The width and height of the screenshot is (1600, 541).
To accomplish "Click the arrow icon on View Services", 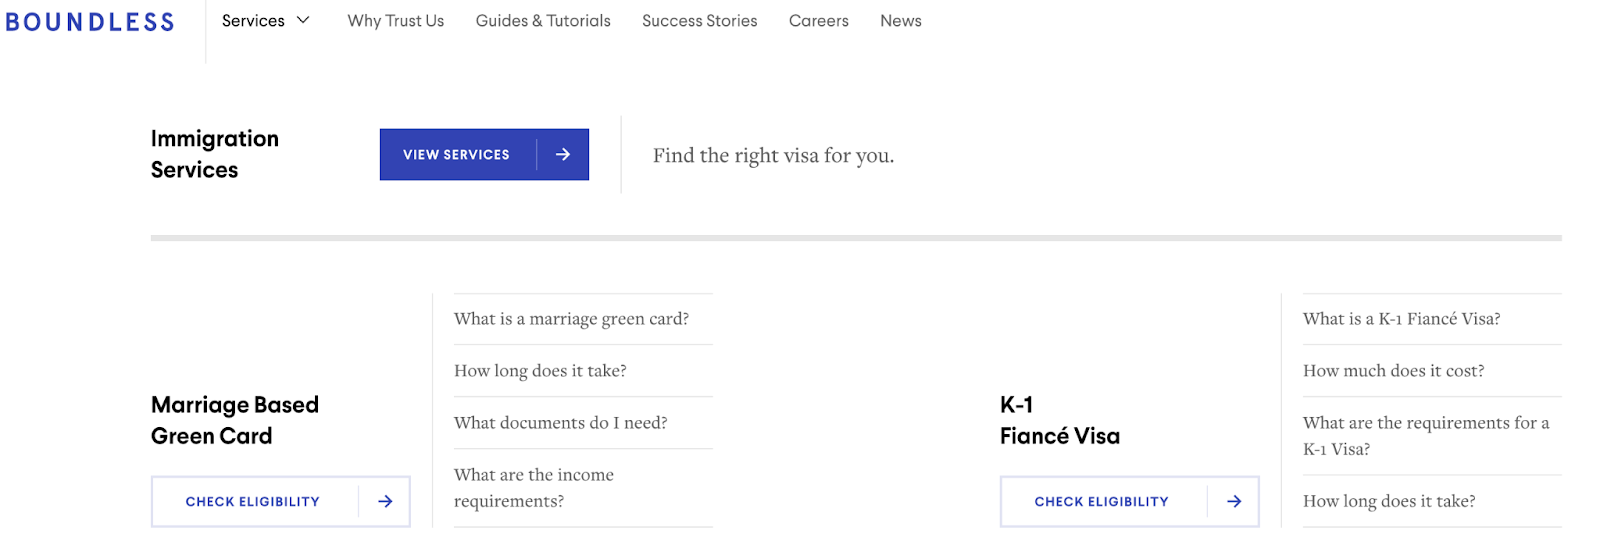I will (563, 155).
